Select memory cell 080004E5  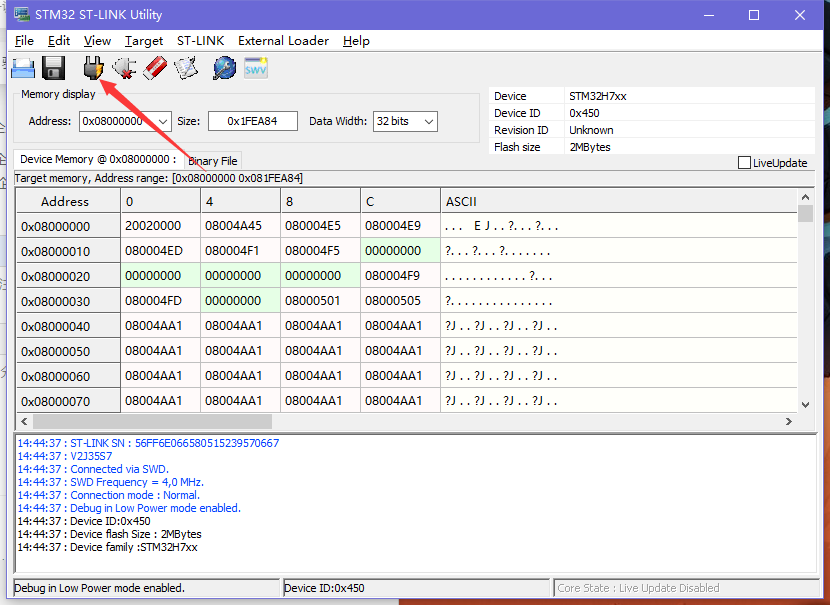[320, 225]
